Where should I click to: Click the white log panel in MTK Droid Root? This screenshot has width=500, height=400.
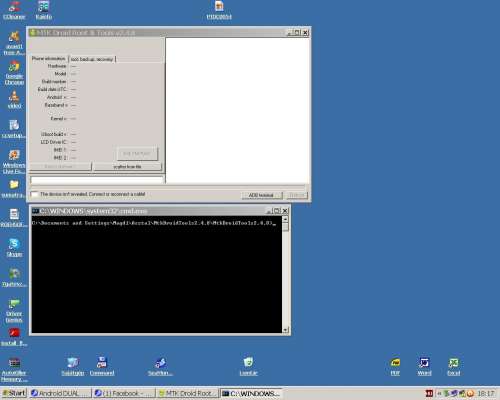tap(238, 110)
